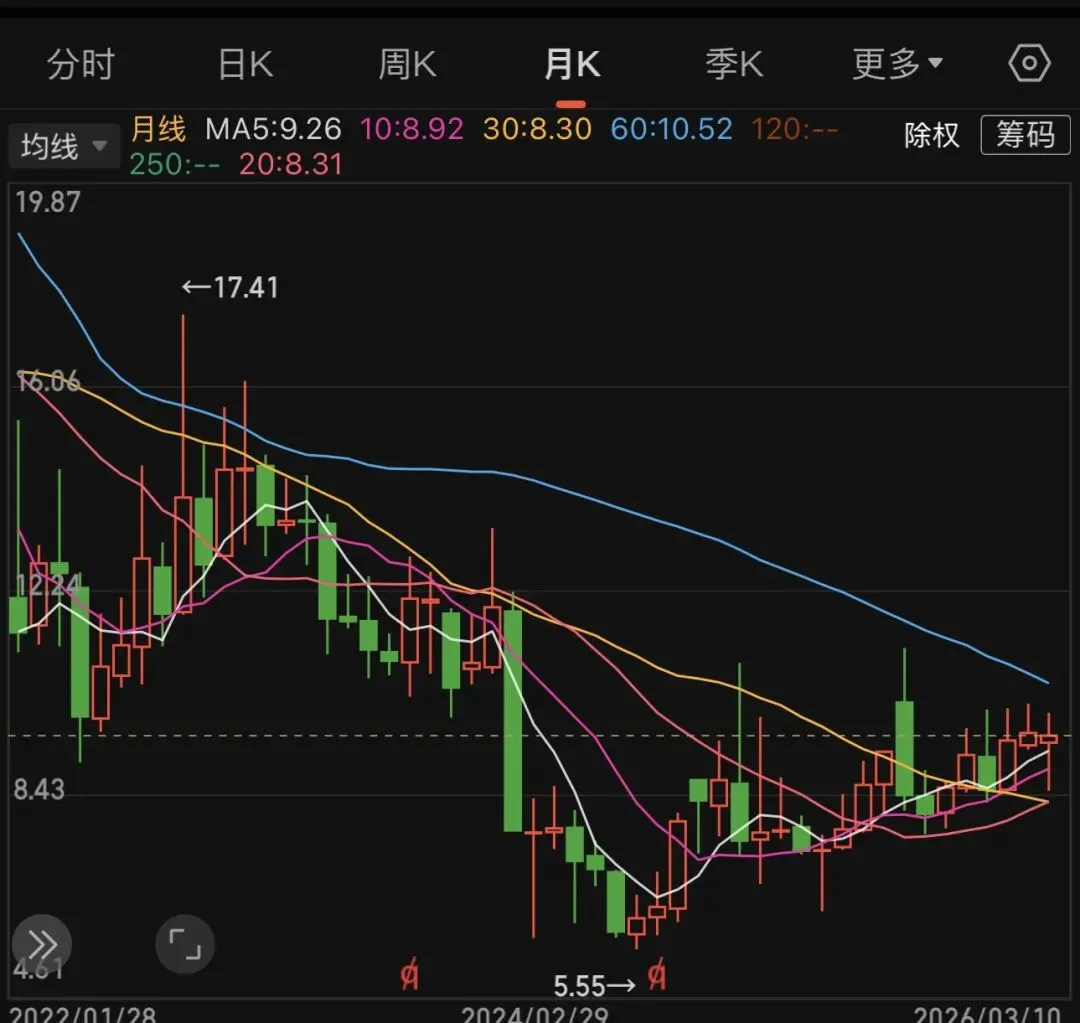Click the red event marker right of 5.55
The width and height of the screenshot is (1080, 1023).
pos(656,974)
